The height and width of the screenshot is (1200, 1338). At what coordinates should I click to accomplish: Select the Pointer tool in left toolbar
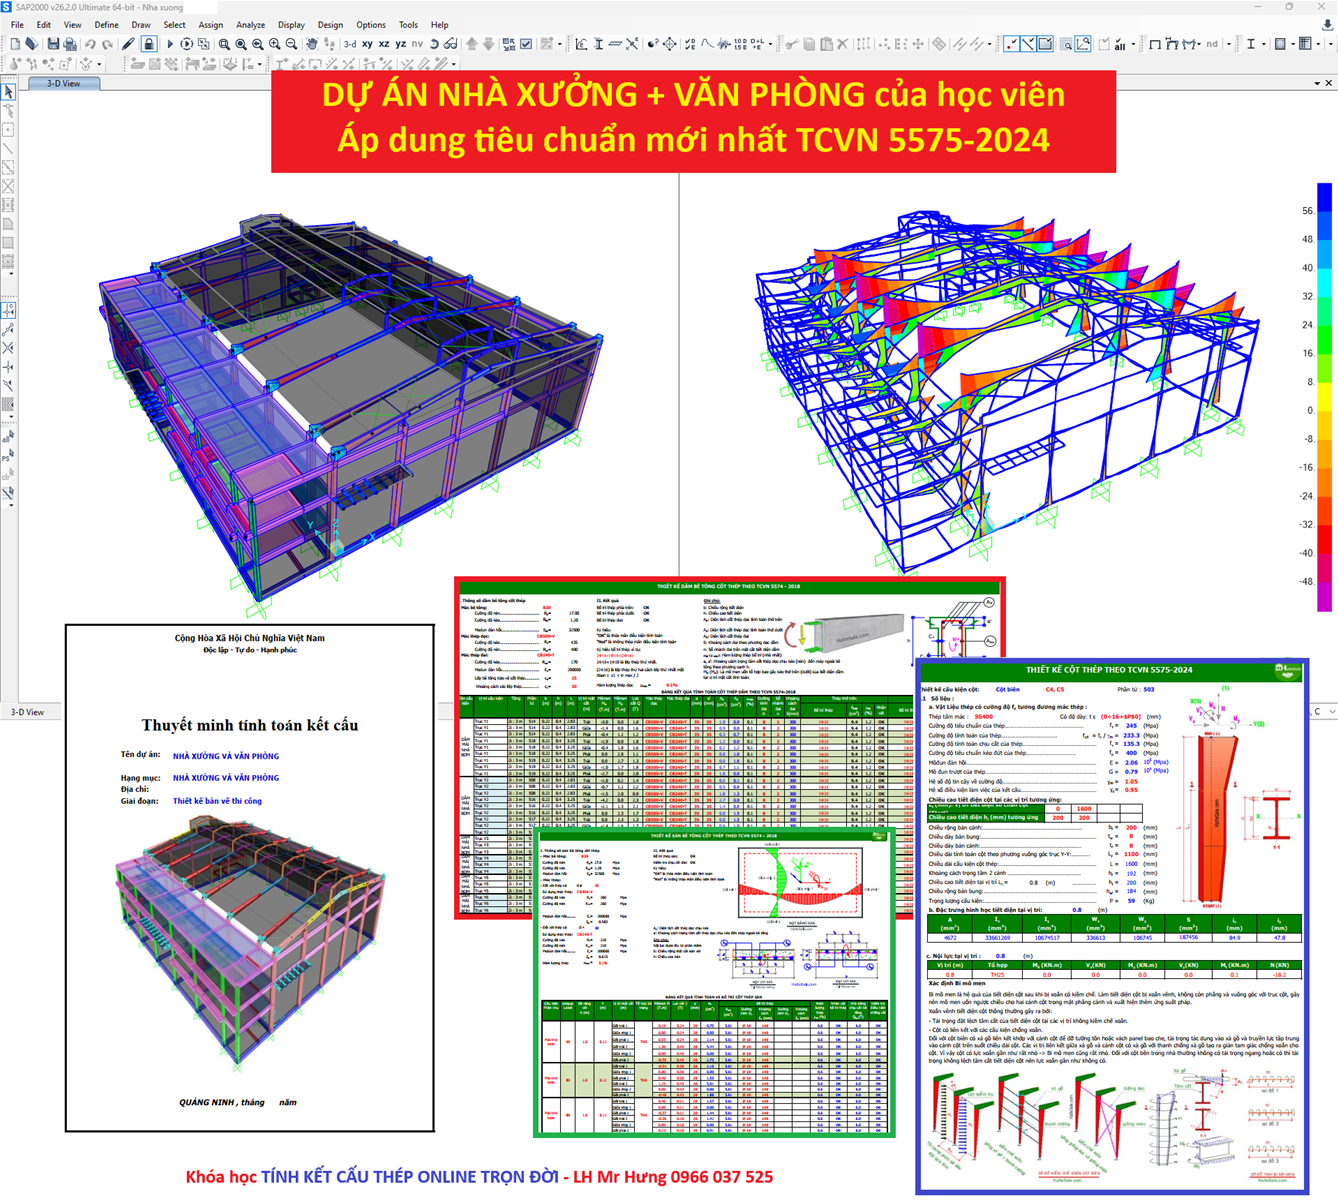9,92
